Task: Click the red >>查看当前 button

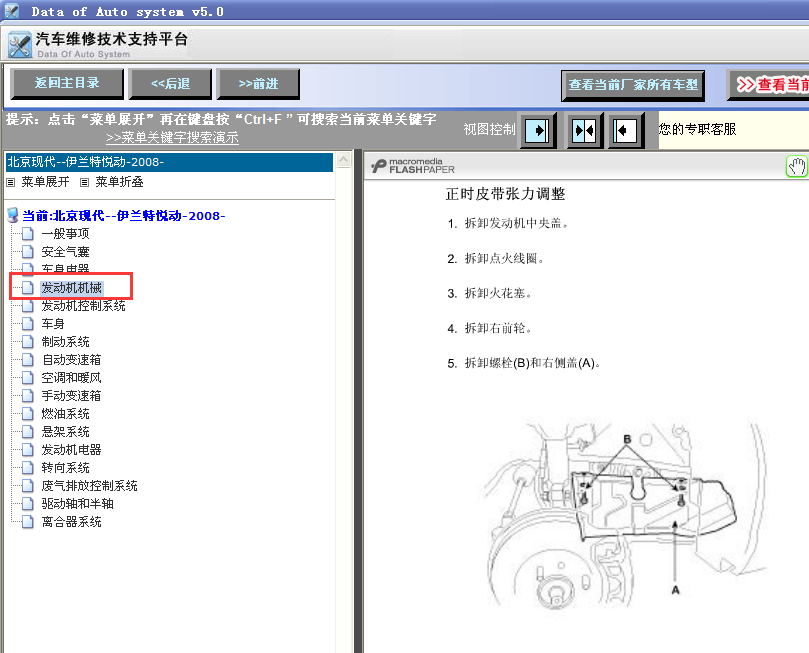Action: (769, 85)
